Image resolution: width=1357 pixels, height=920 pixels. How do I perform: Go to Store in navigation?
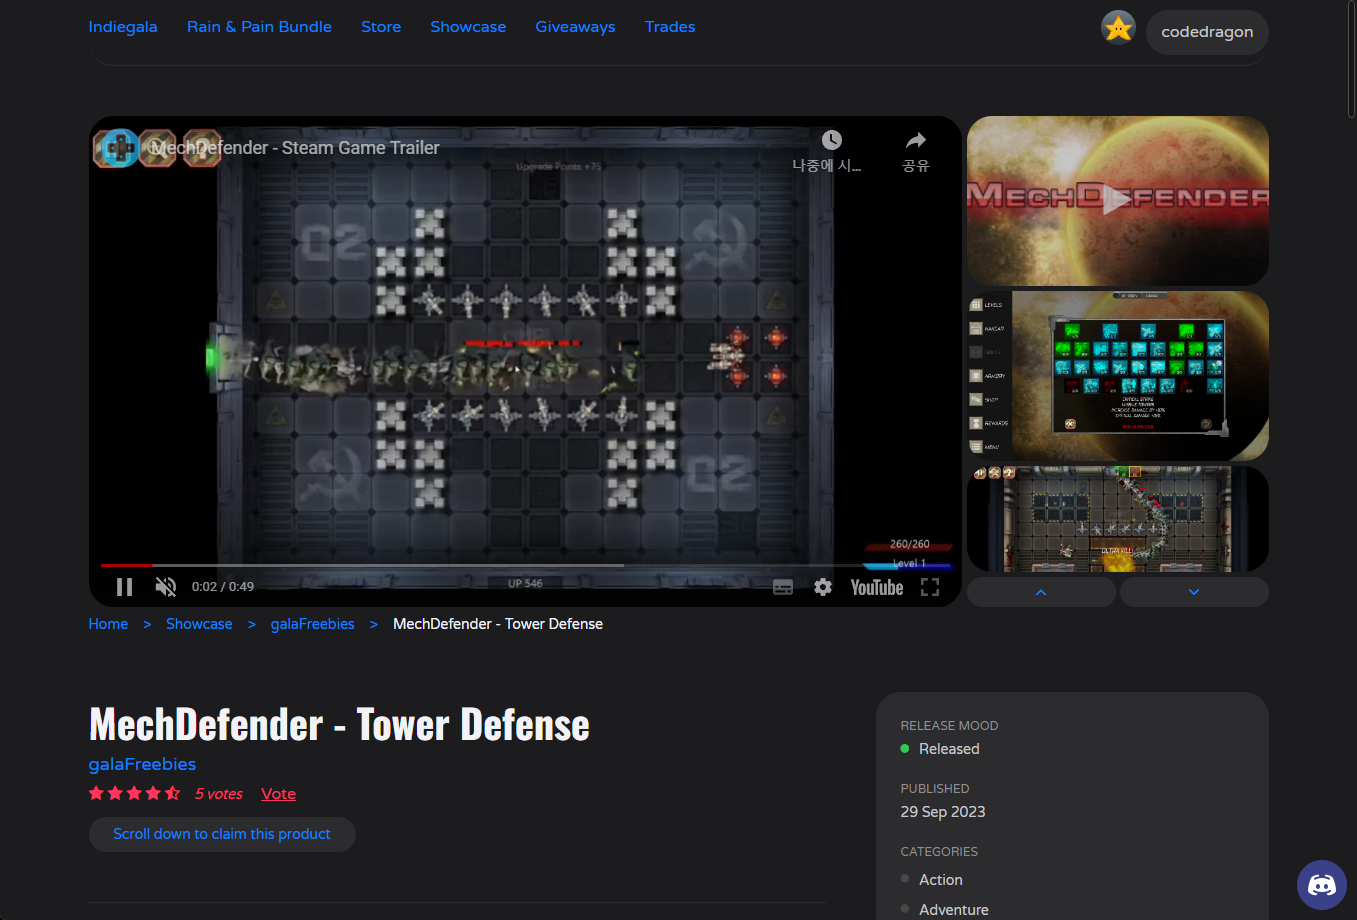(381, 27)
